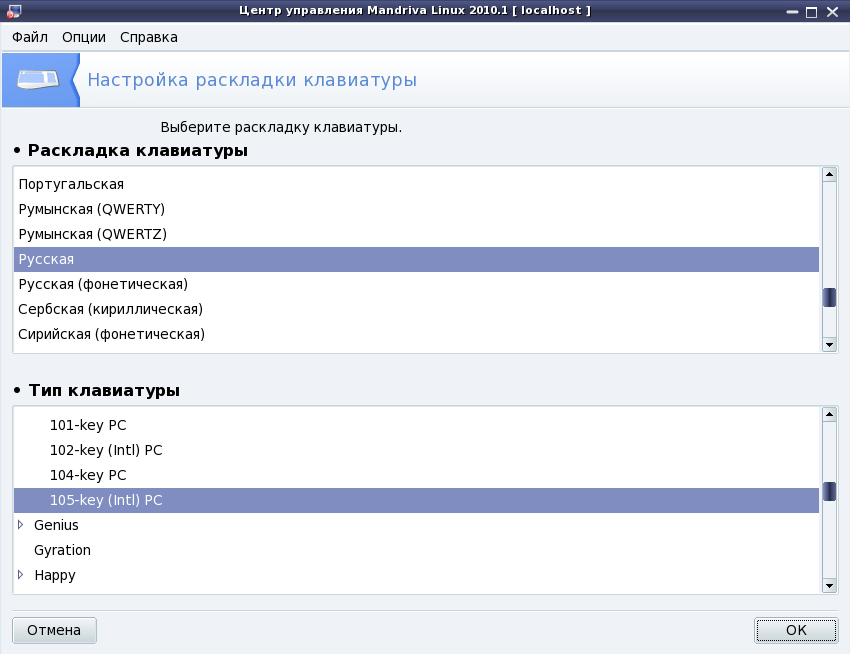Pick the 104-key PC keyboard type
Screen dimensions: 850x654
point(416,475)
